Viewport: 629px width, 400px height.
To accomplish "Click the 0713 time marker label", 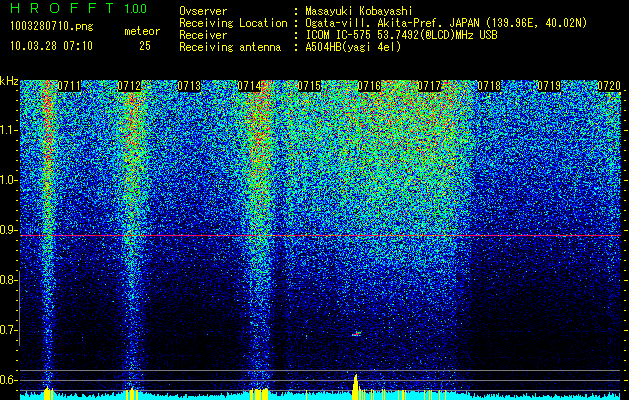I will pos(189,86).
